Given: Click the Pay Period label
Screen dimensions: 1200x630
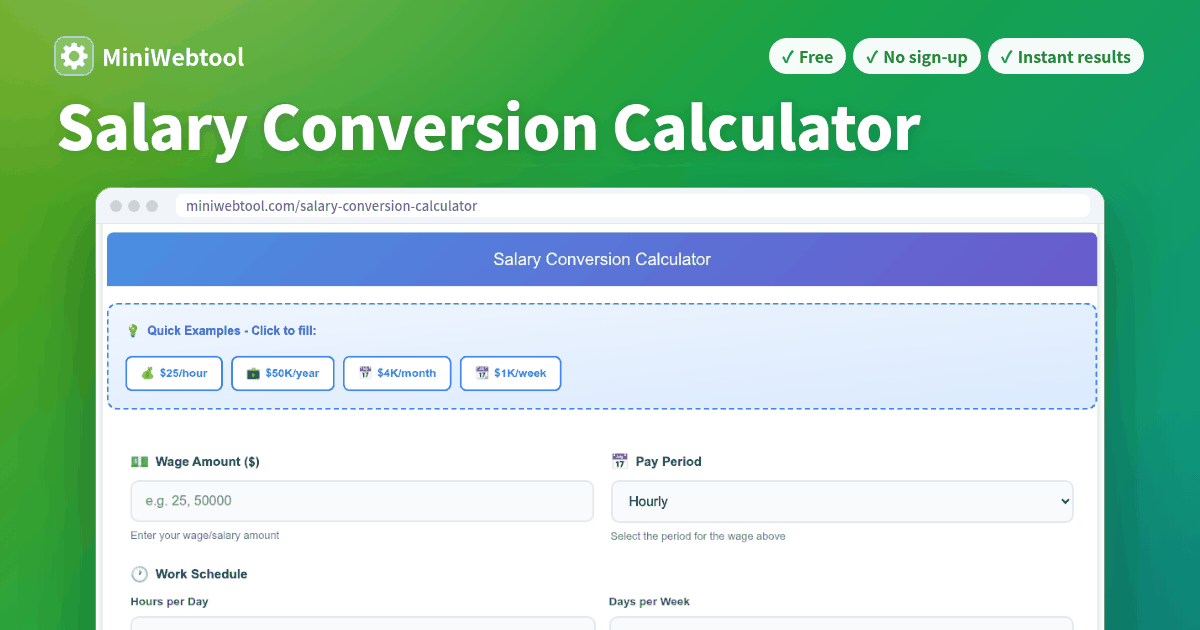Looking at the screenshot, I should click(x=668, y=461).
